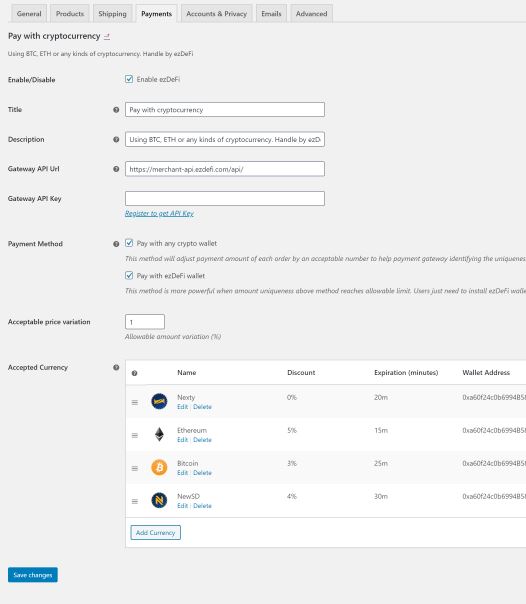Click the help icon beside Title

pos(116,110)
